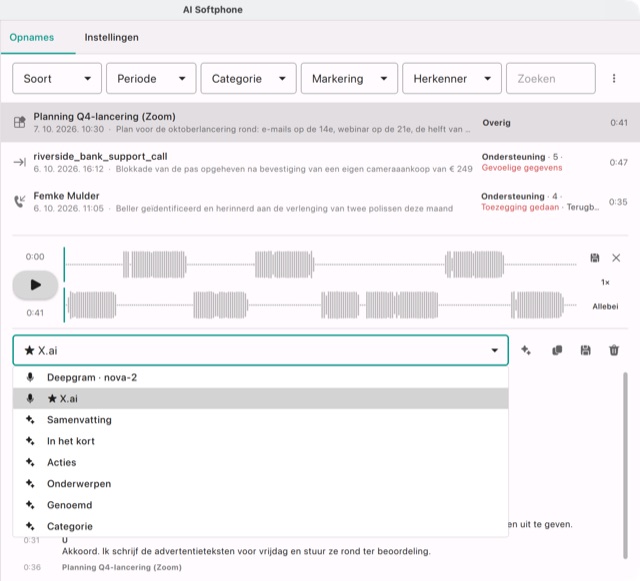Click the transcript scrollbar
The height and width of the screenshot is (581, 640).
tap(625, 465)
